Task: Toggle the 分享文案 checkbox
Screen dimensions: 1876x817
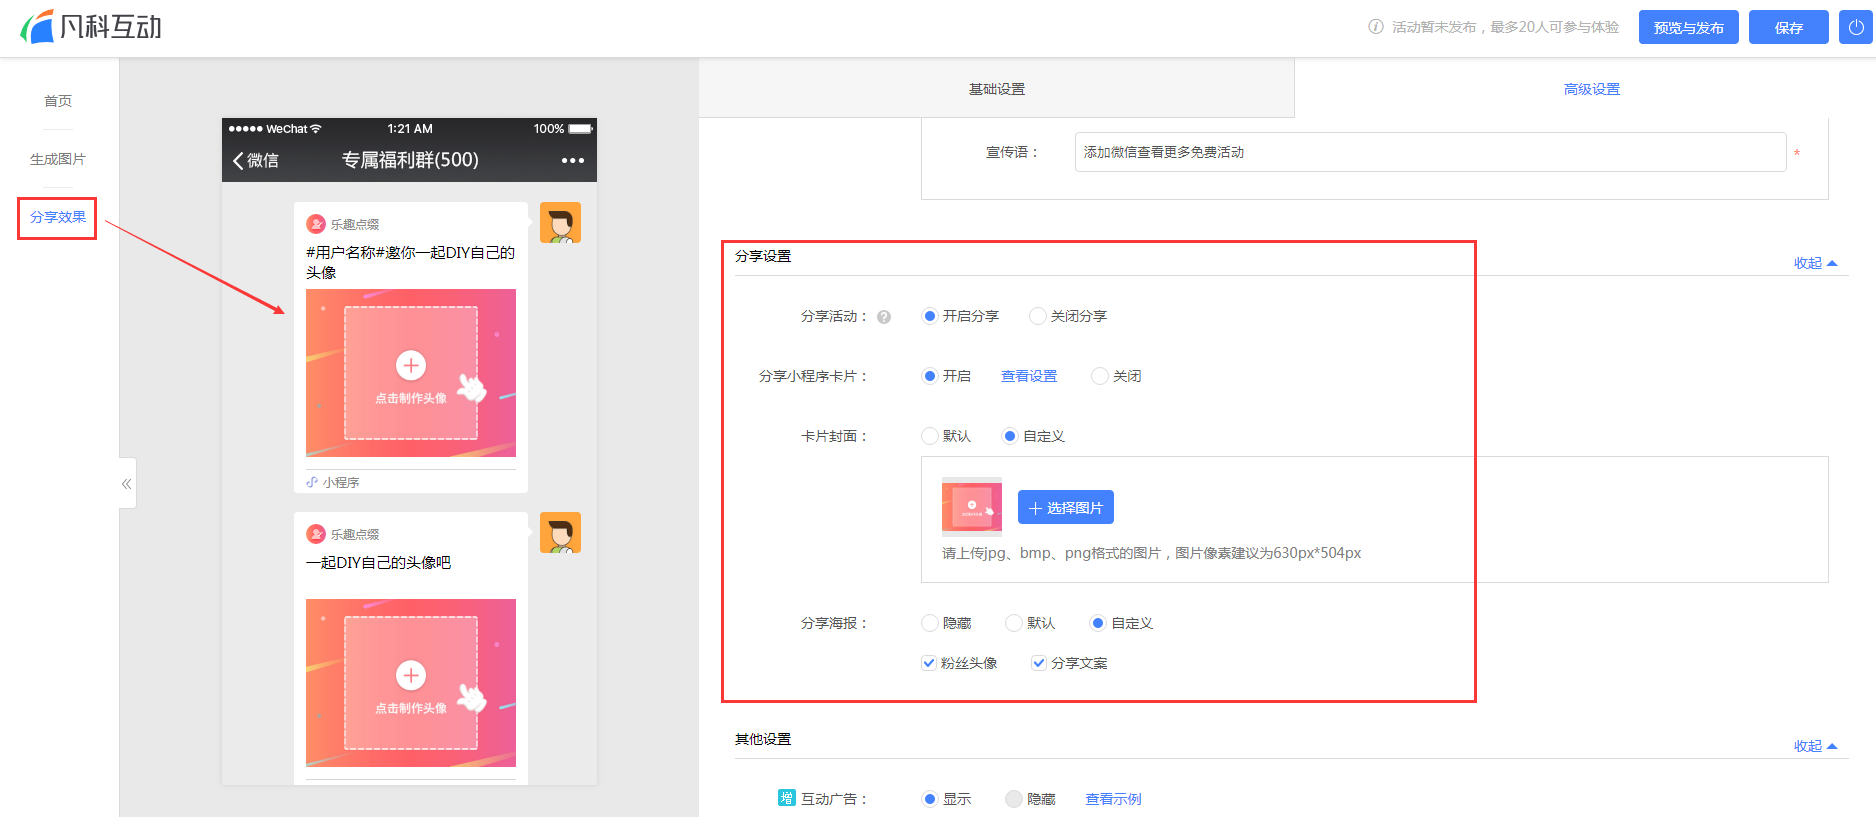Action: click(x=1039, y=663)
